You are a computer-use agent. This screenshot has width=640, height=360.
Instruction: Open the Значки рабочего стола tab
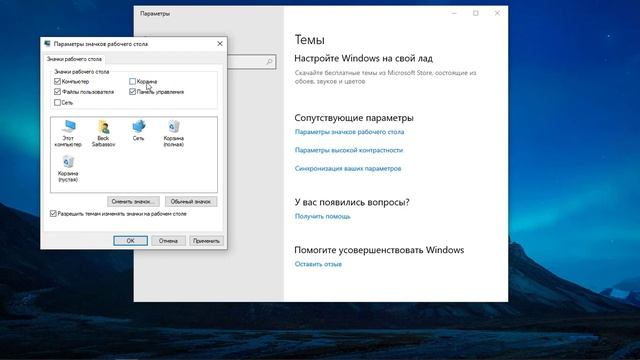74,59
